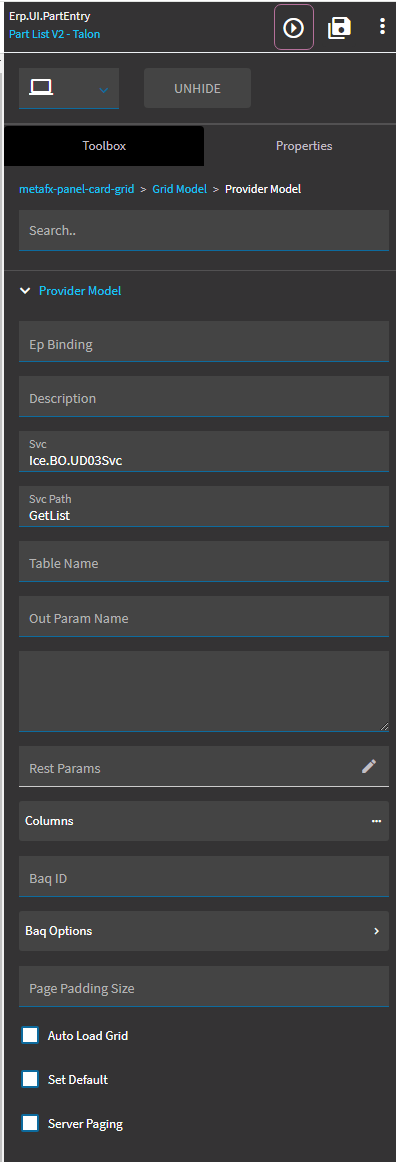Navigate to Grid Model breadcrumb

179,189
